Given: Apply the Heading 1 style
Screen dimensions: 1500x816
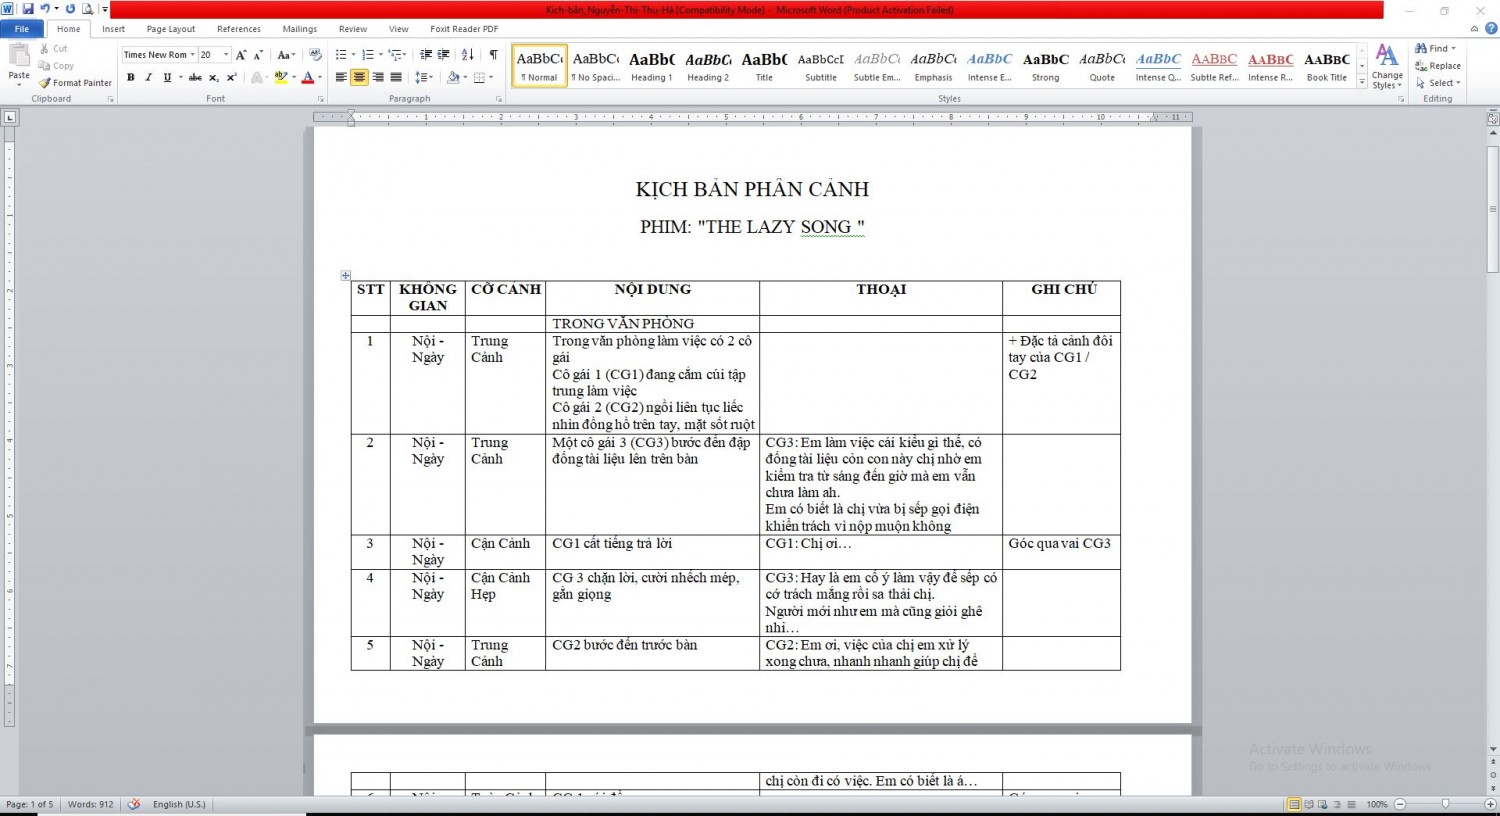Looking at the screenshot, I should point(651,66).
